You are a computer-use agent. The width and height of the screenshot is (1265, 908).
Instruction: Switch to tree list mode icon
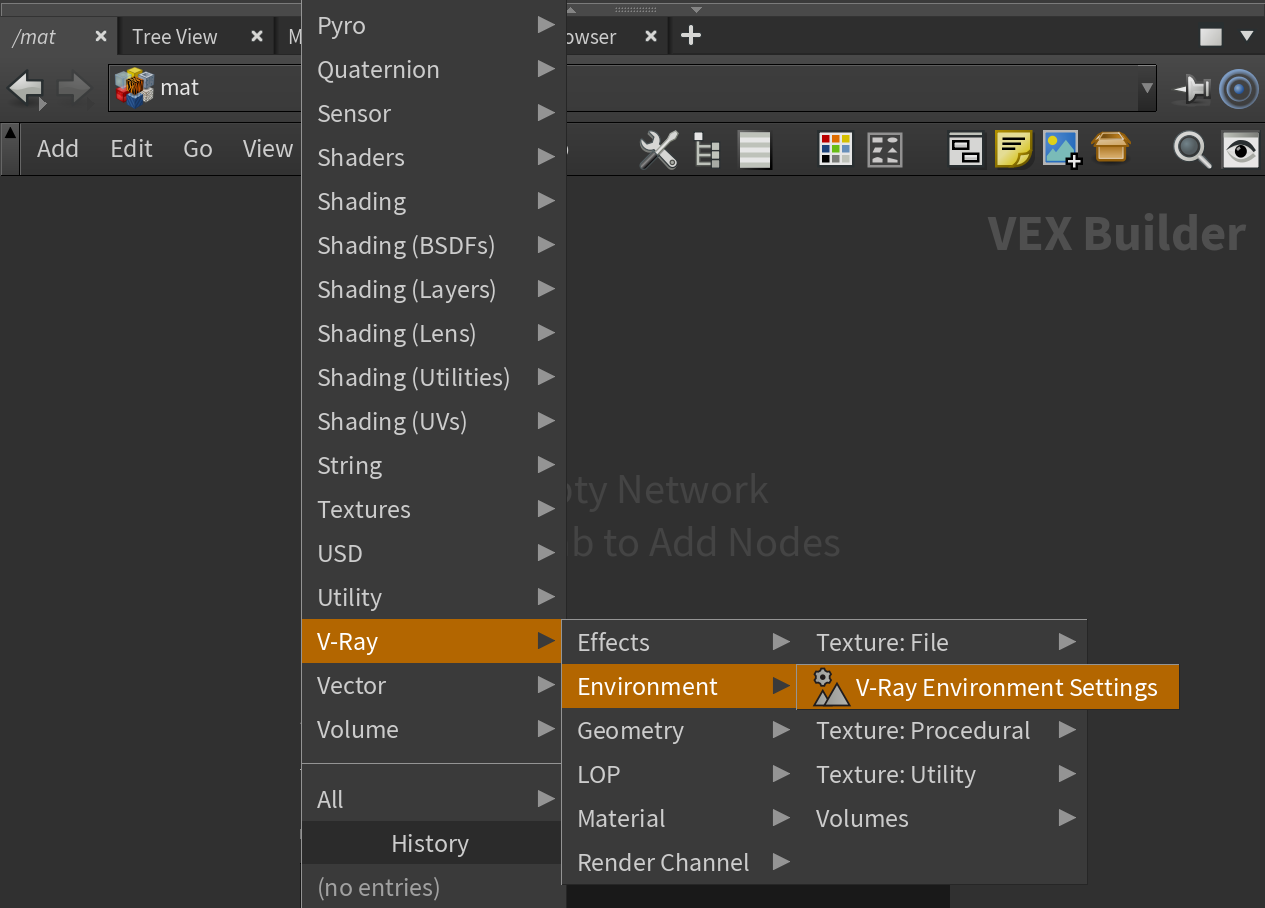click(707, 150)
